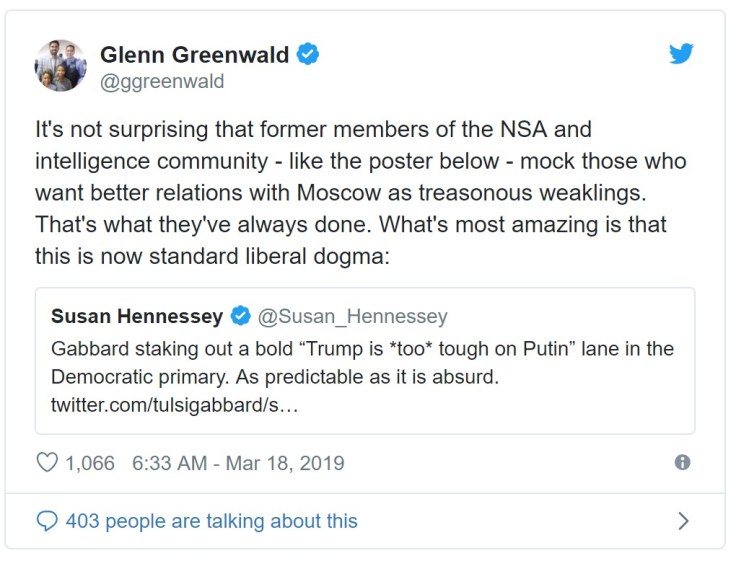
Task: Open the @Susan_Hennessey handle
Action: tap(352, 317)
